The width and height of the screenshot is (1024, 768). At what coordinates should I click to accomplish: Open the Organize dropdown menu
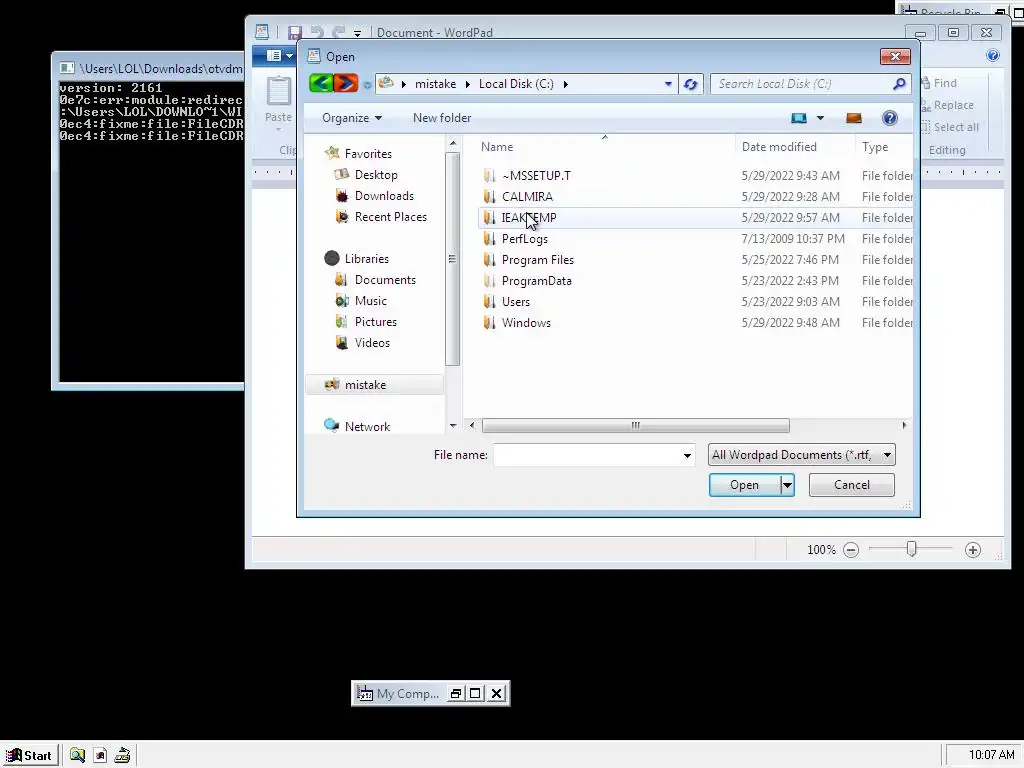351,118
